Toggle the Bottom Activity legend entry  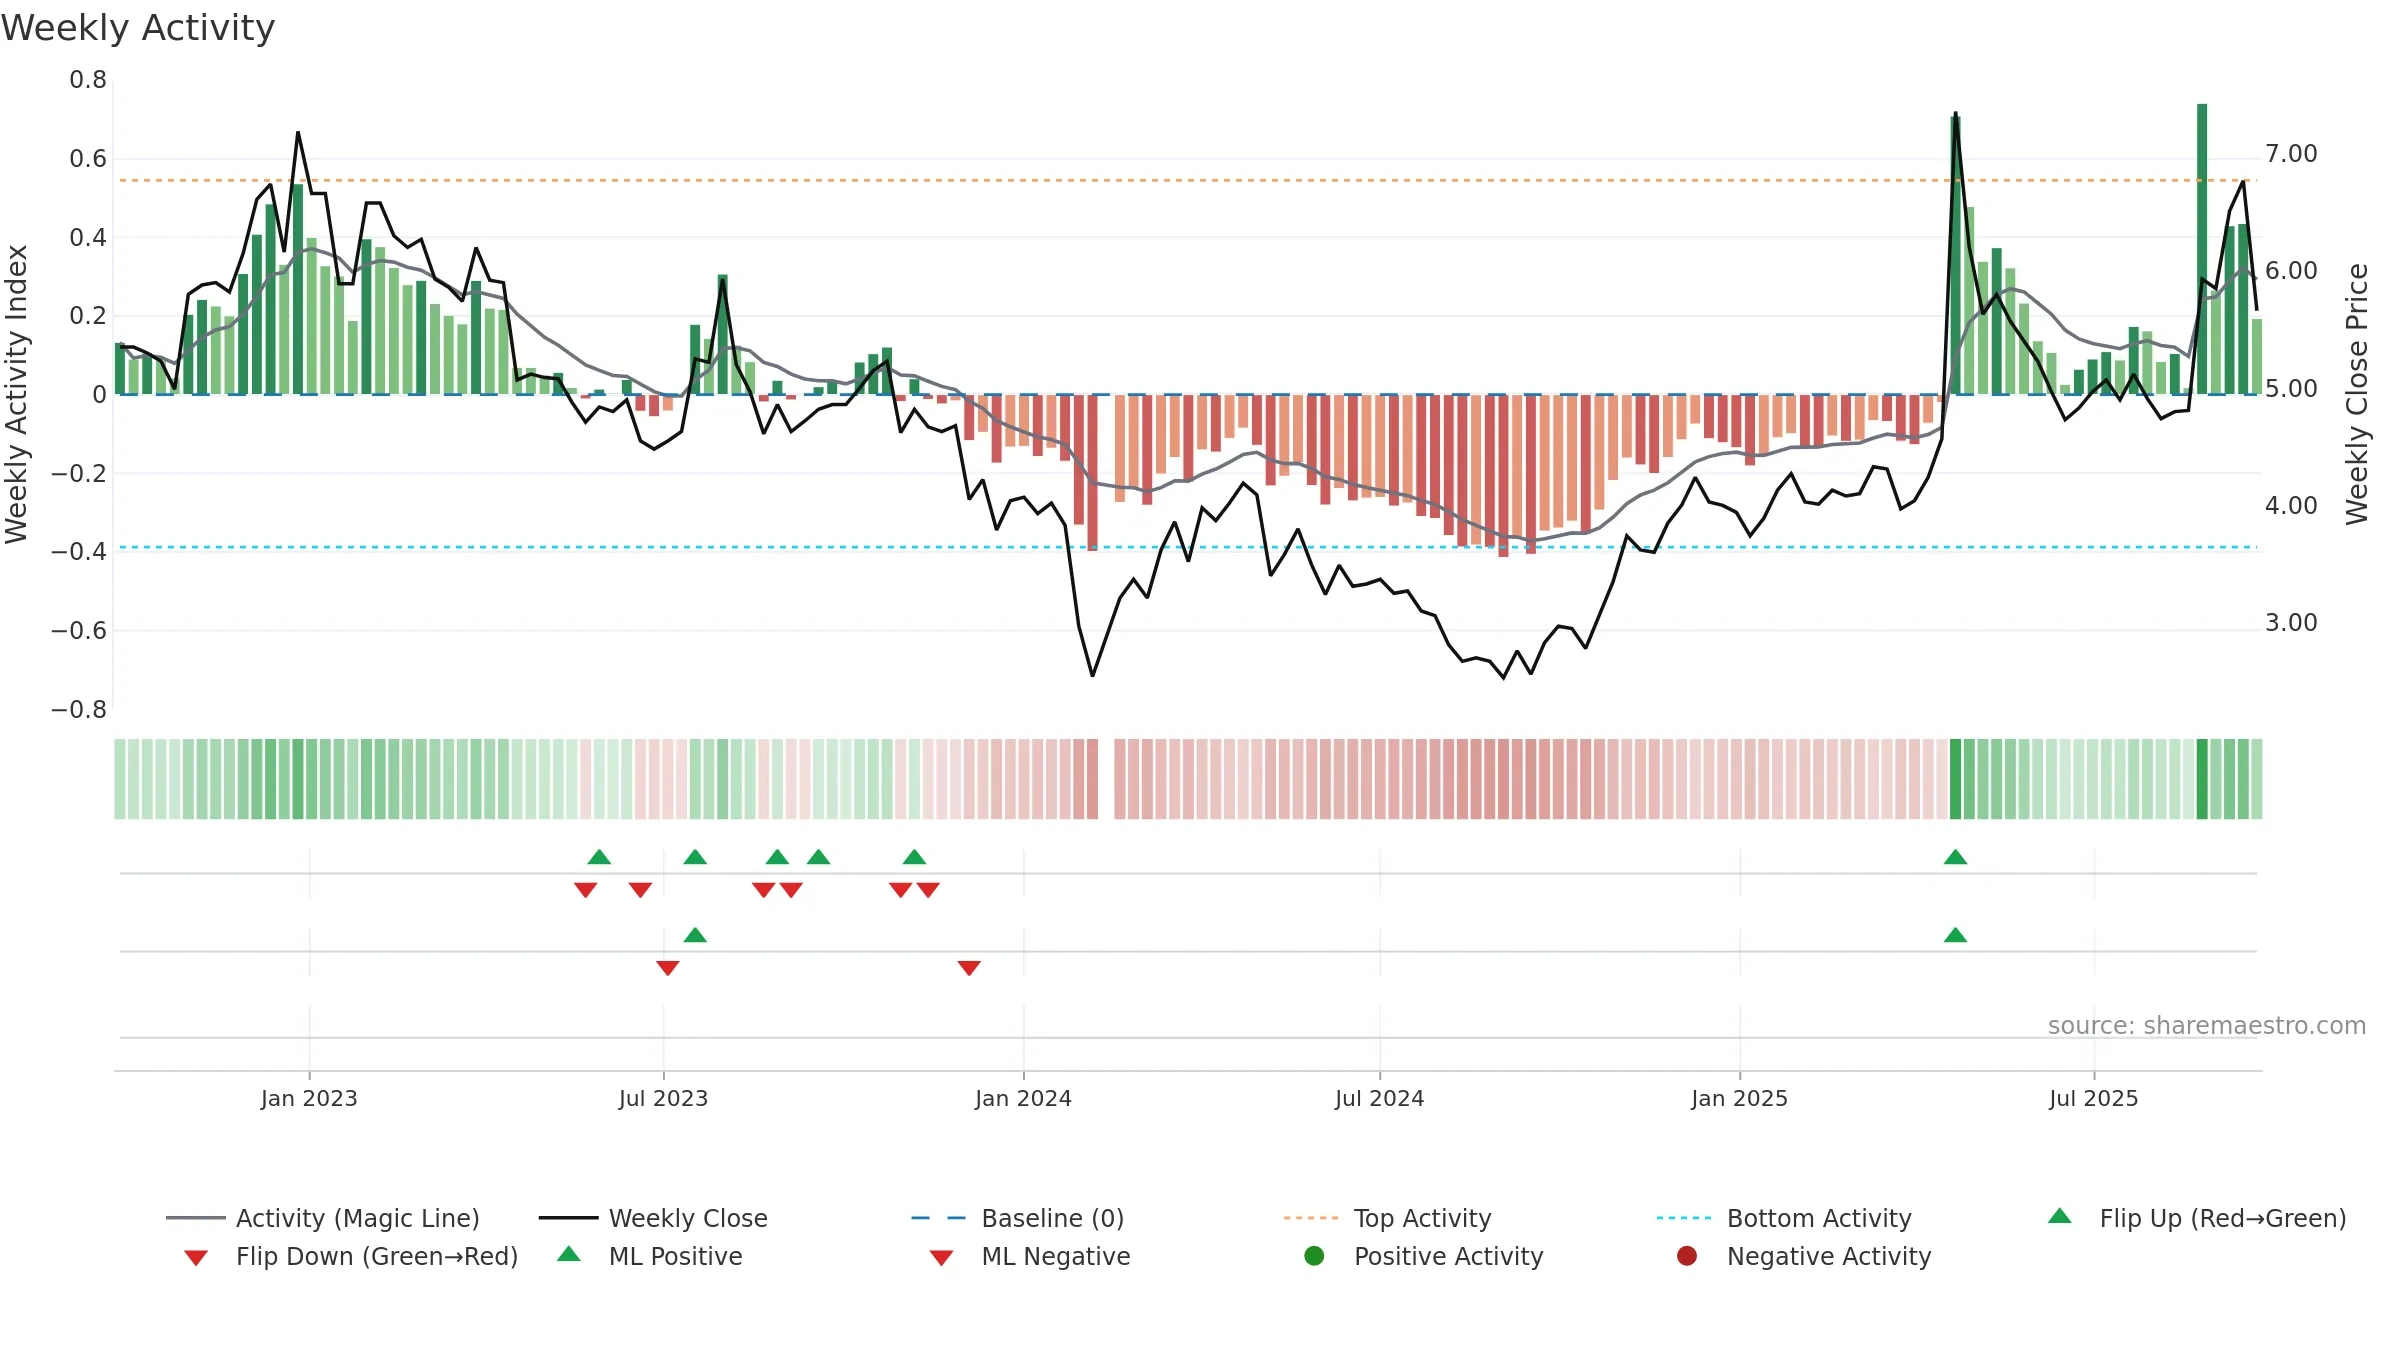click(1784, 1218)
